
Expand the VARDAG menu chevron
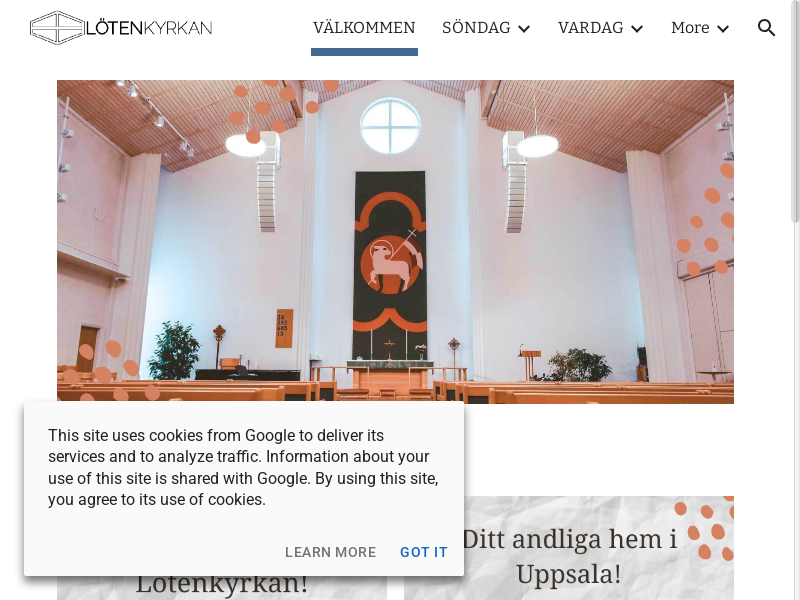[637, 29]
